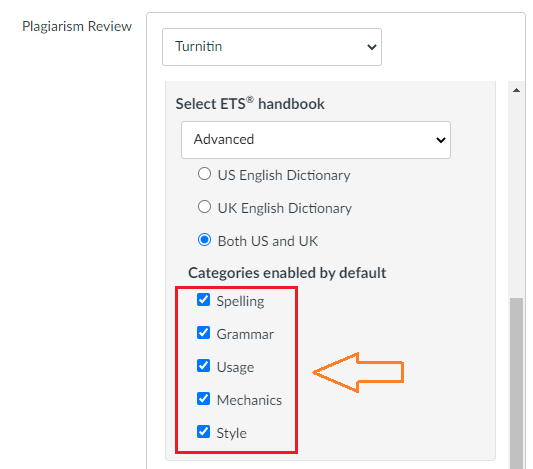
Task: Uncheck the Spelling category checkbox
Action: (203, 300)
